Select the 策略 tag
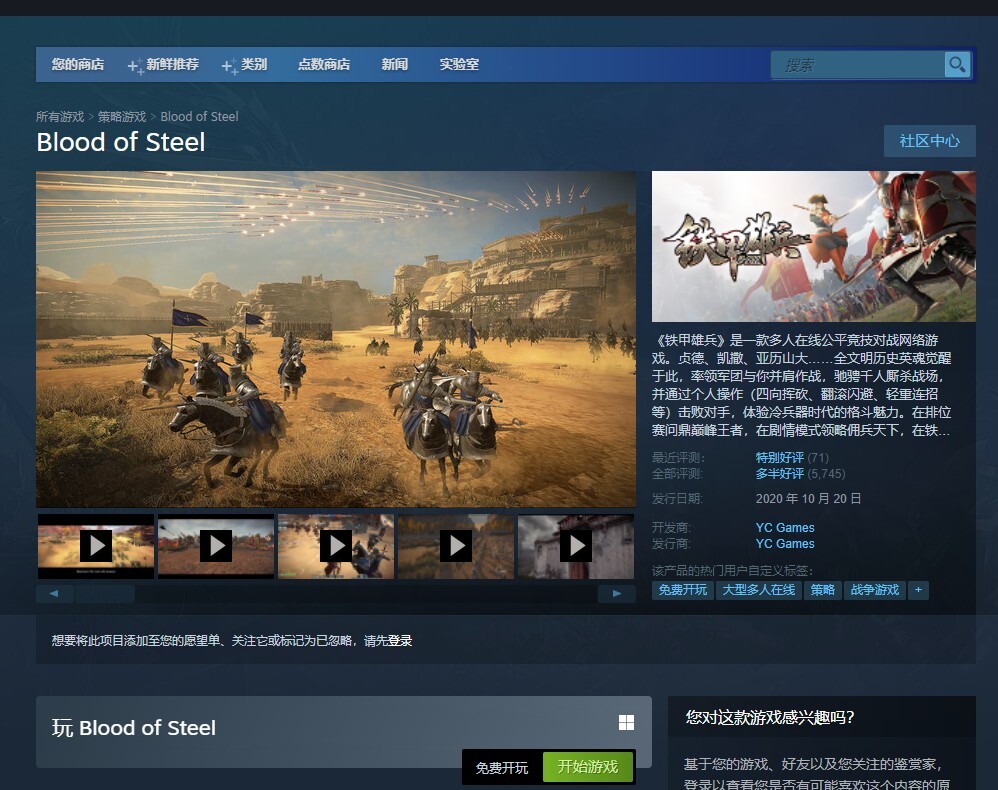 pos(823,590)
